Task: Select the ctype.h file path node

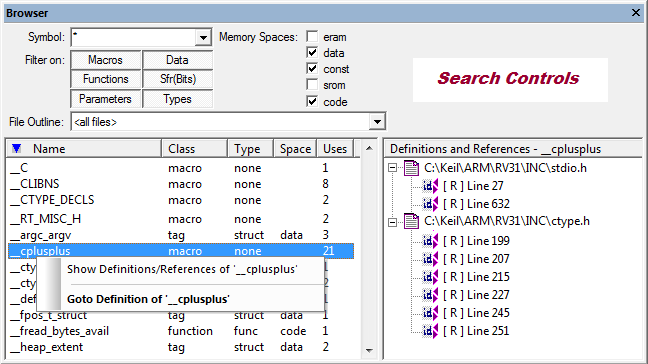Action: pyautogui.click(x=507, y=221)
